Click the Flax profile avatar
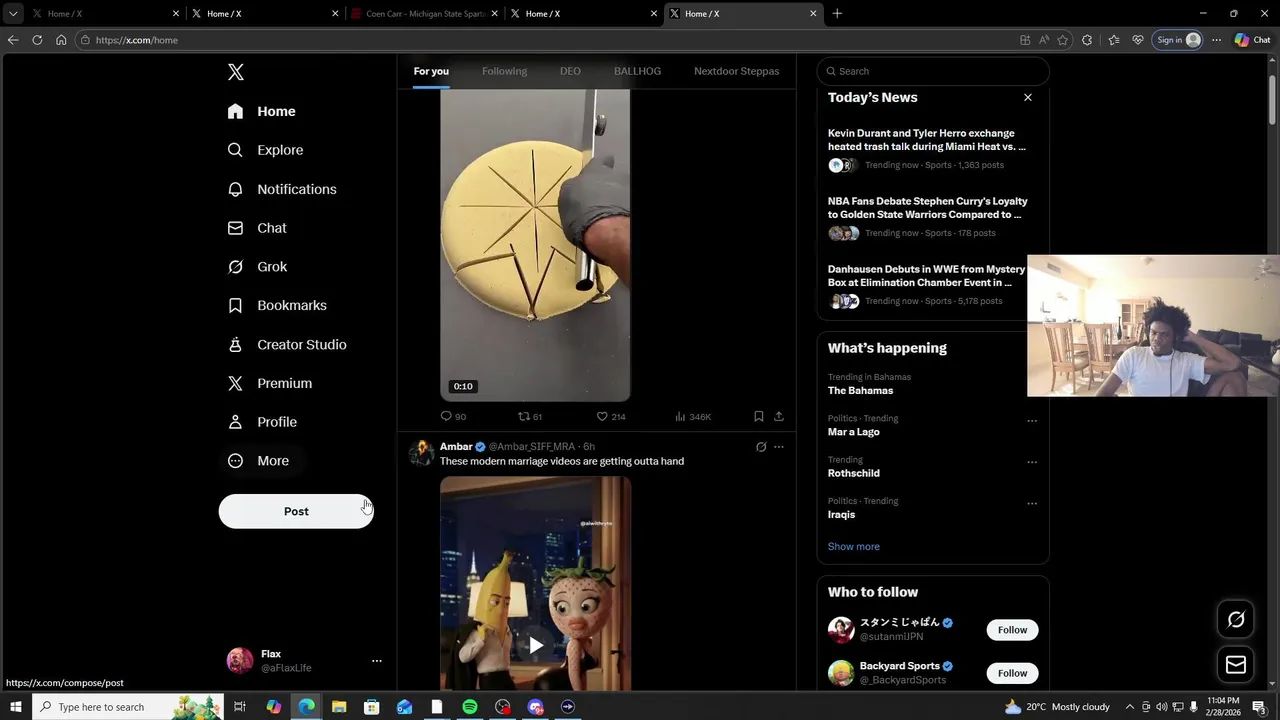The width and height of the screenshot is (1280, 720). pyautogui.click(x=240, y=661)
